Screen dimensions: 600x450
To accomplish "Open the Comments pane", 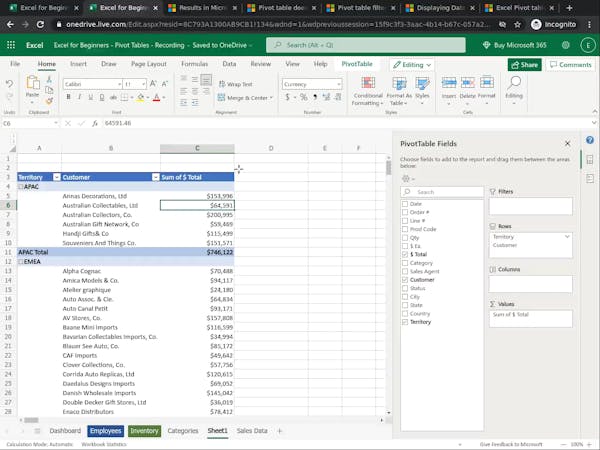I will pyautogui.click(x=571, y=65).
